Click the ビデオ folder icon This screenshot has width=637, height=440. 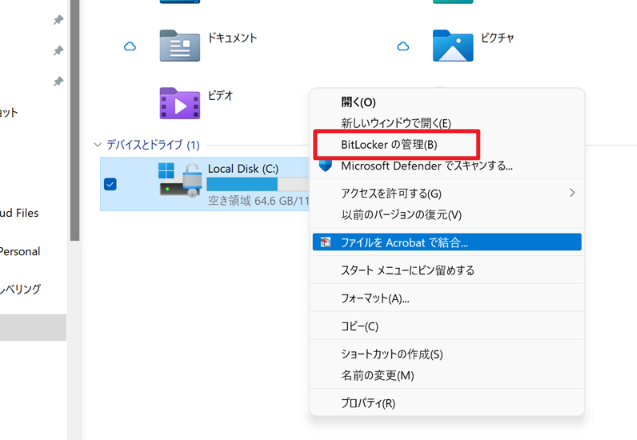point(180,103)
